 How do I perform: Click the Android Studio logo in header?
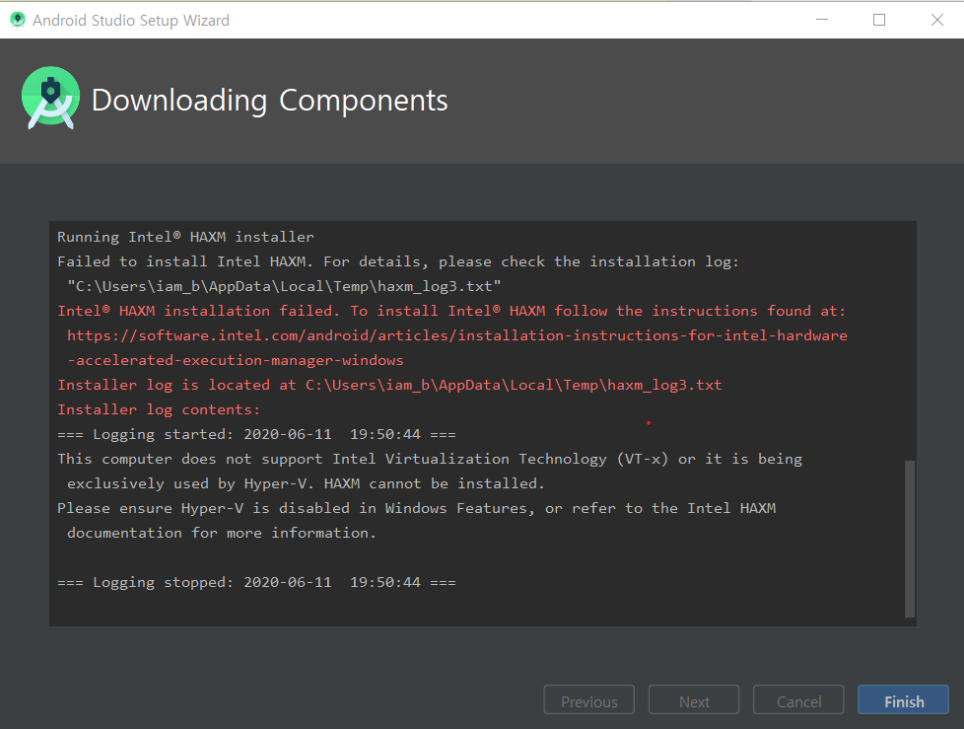[50, 98]
